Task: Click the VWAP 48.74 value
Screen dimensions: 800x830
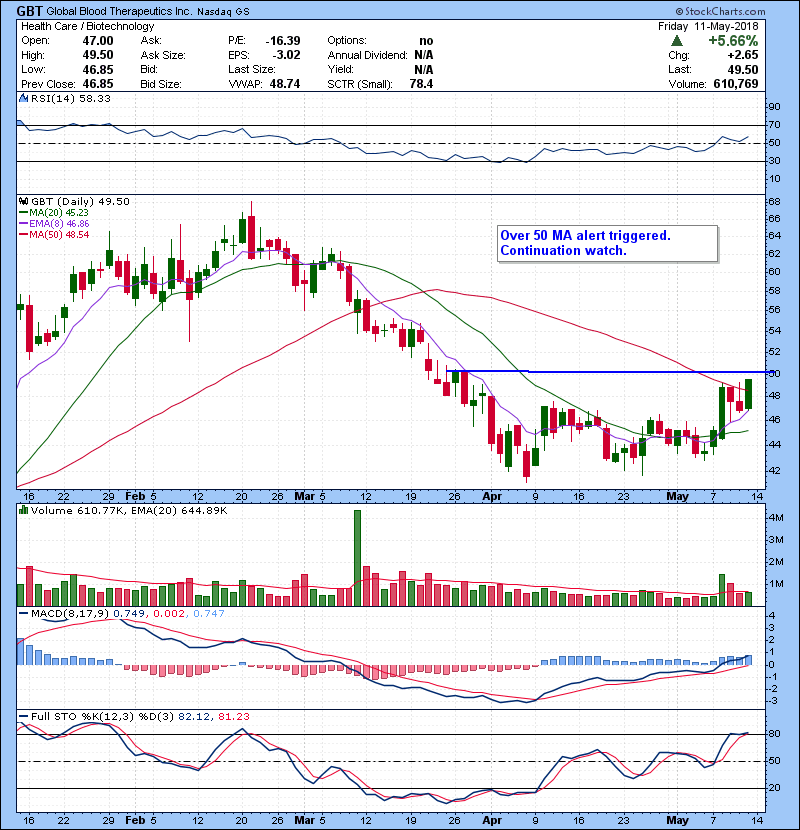Action: point(285,84)
